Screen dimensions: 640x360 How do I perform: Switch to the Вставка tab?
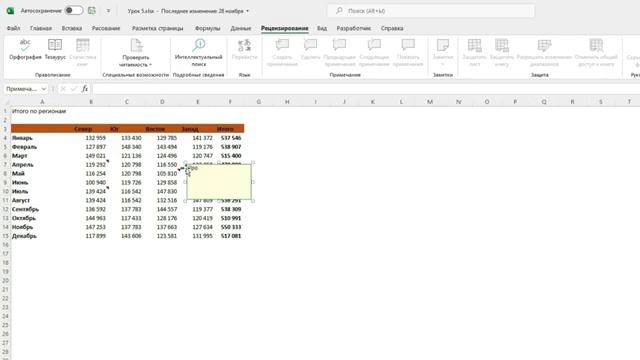click(x=72, y=28)
